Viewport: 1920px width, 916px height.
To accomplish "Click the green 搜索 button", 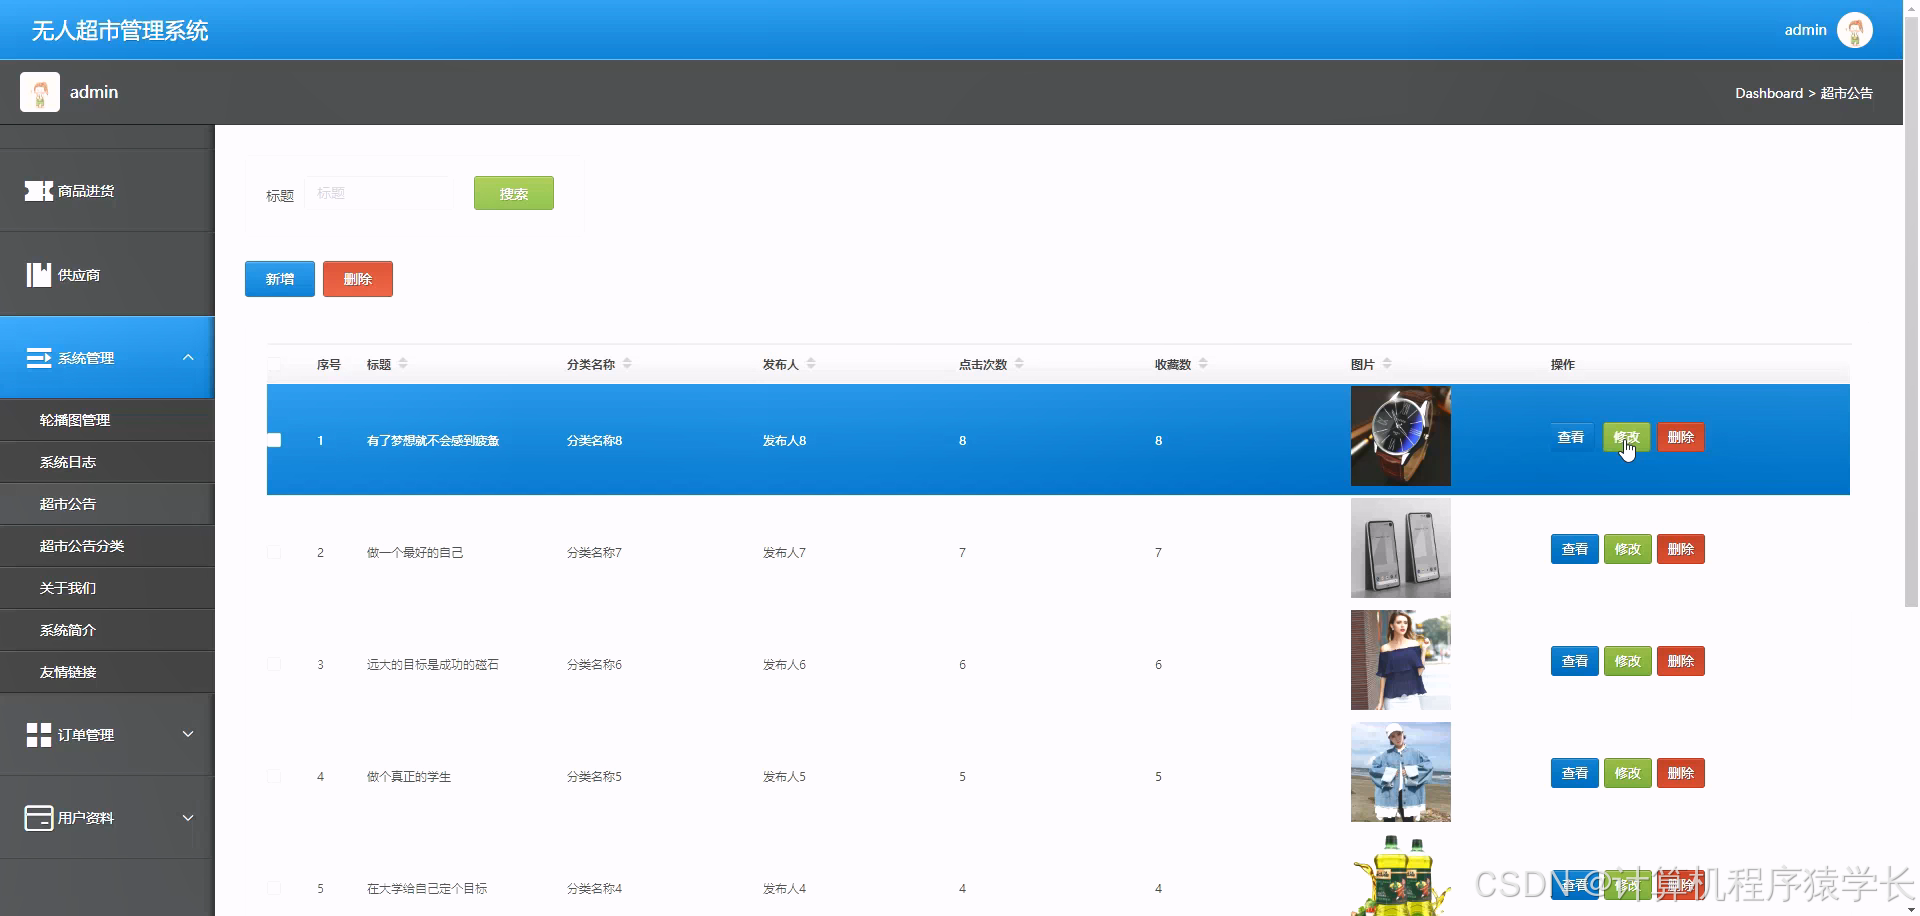I will coord(514,194).
